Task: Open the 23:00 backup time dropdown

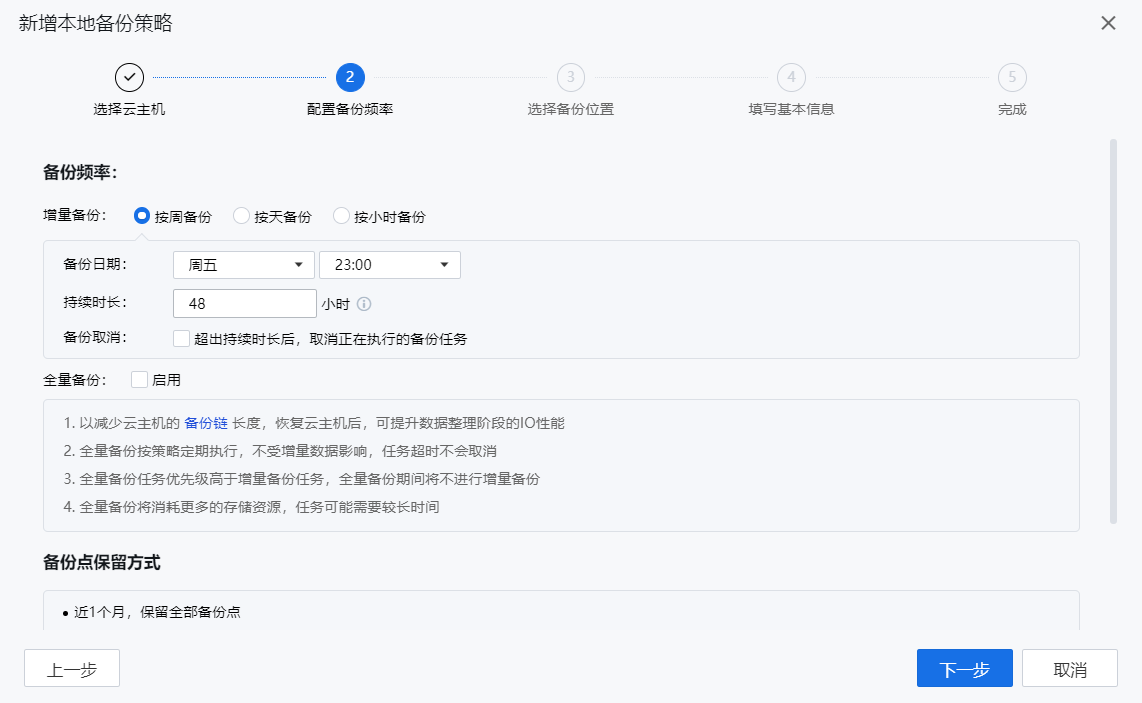Action: pos(389,265)
